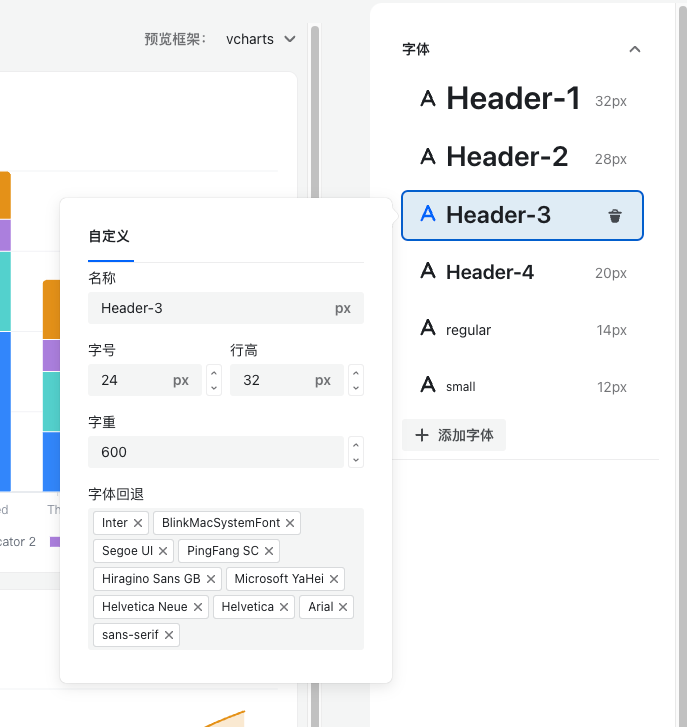Select the Header-1 font style
The height and width of the screenshot is (727, 687).
click(x=513, y=99)
